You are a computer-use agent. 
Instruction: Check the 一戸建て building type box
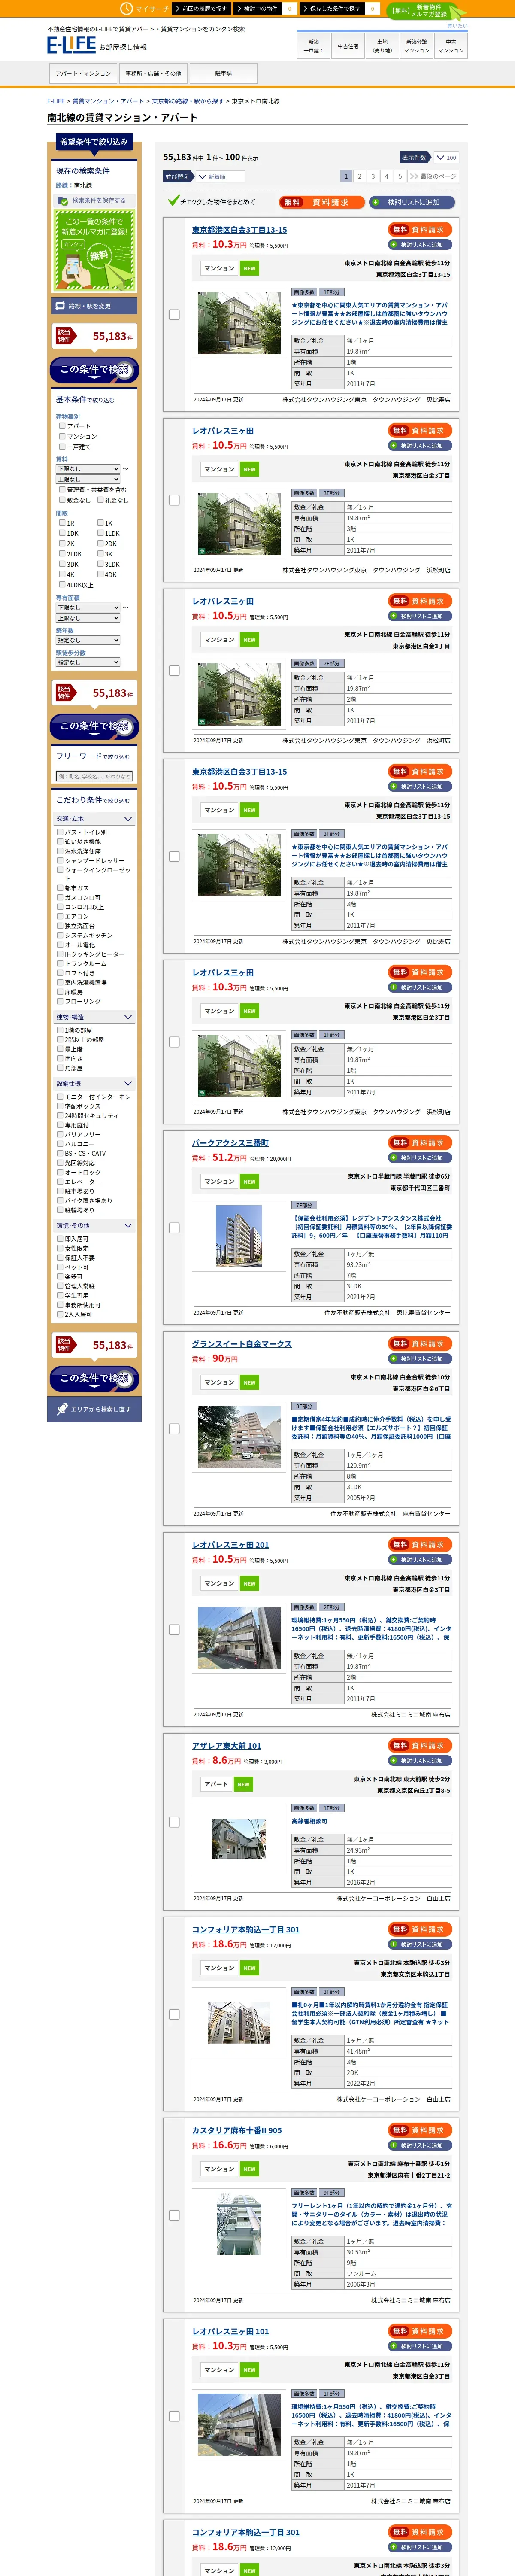(62, 447)
